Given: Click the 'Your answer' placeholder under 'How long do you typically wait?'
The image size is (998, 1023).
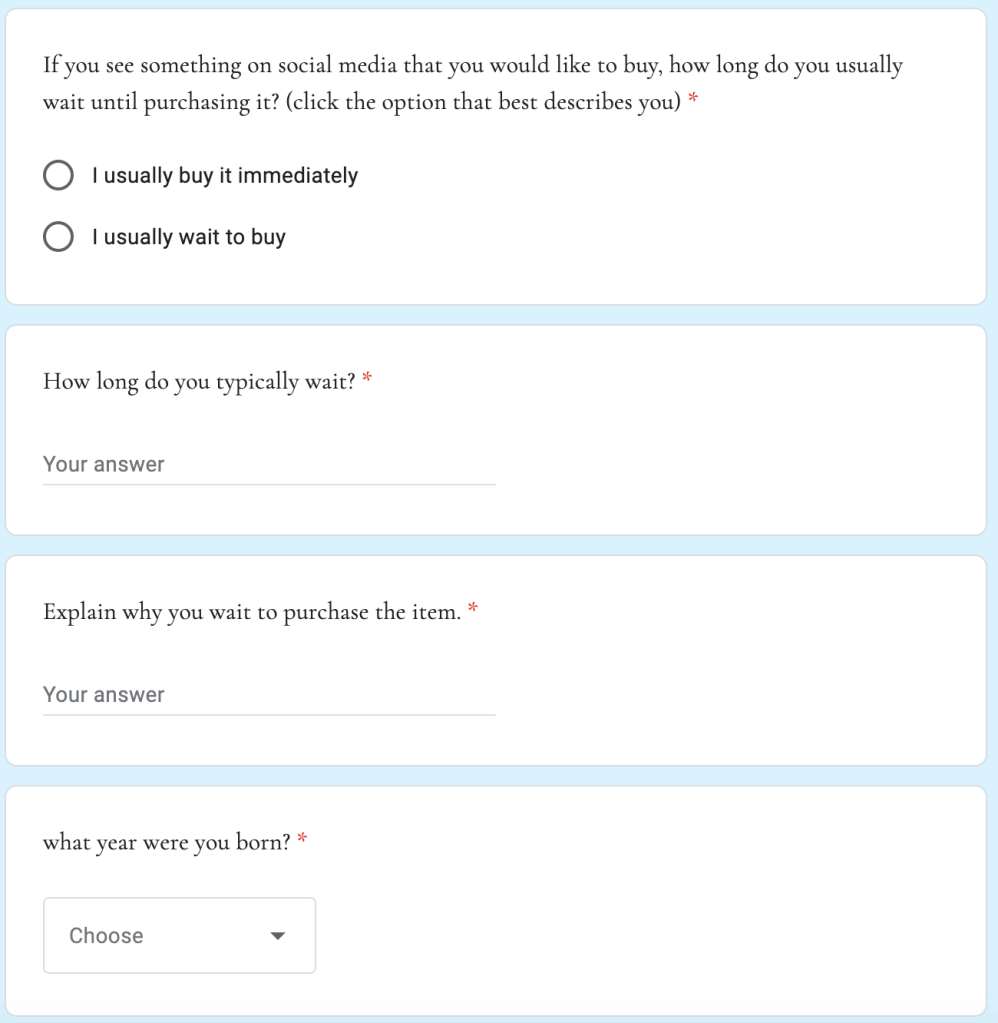Looking at the screenshot, I should coord(104,465).
